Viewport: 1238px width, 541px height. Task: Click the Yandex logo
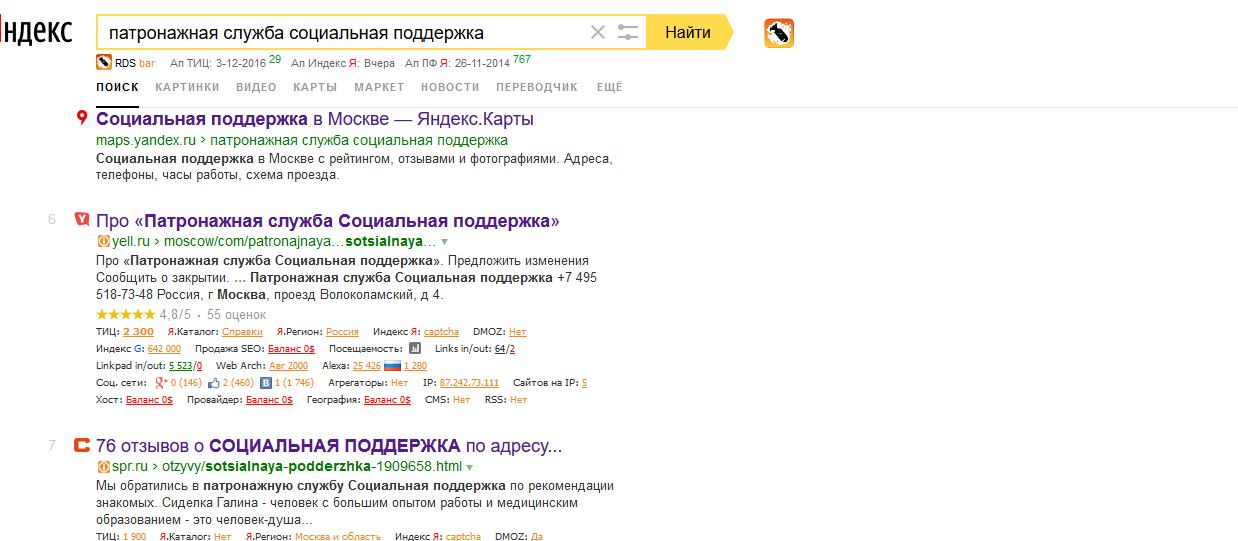coord(36,32)
